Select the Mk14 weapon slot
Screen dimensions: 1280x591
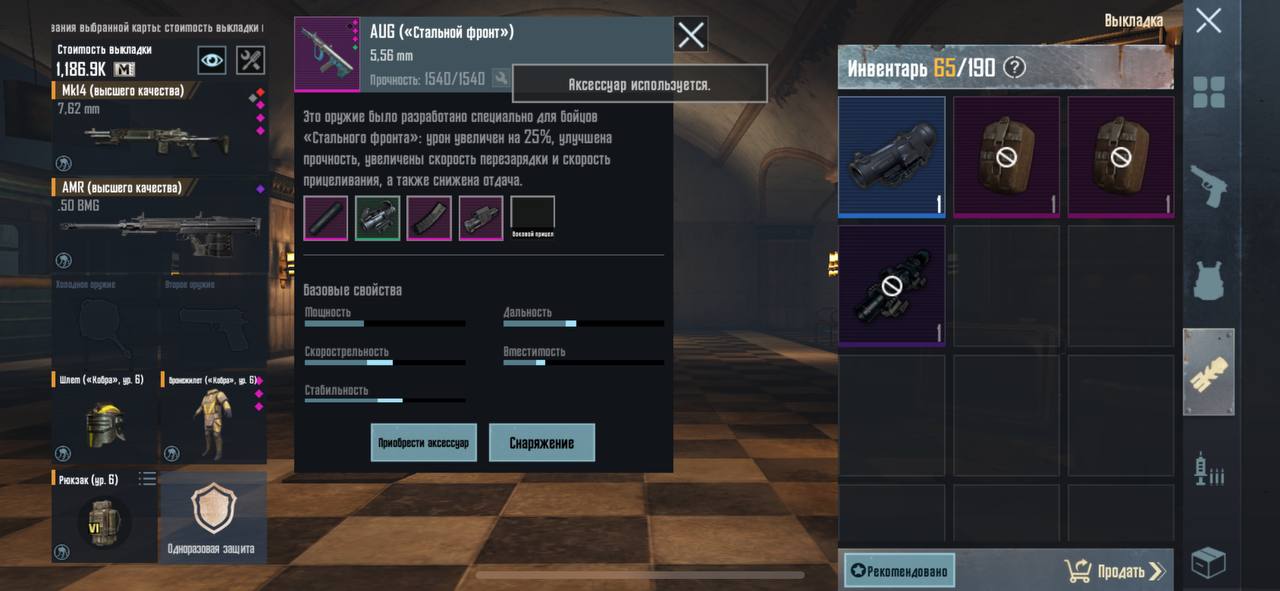point(159,128)
